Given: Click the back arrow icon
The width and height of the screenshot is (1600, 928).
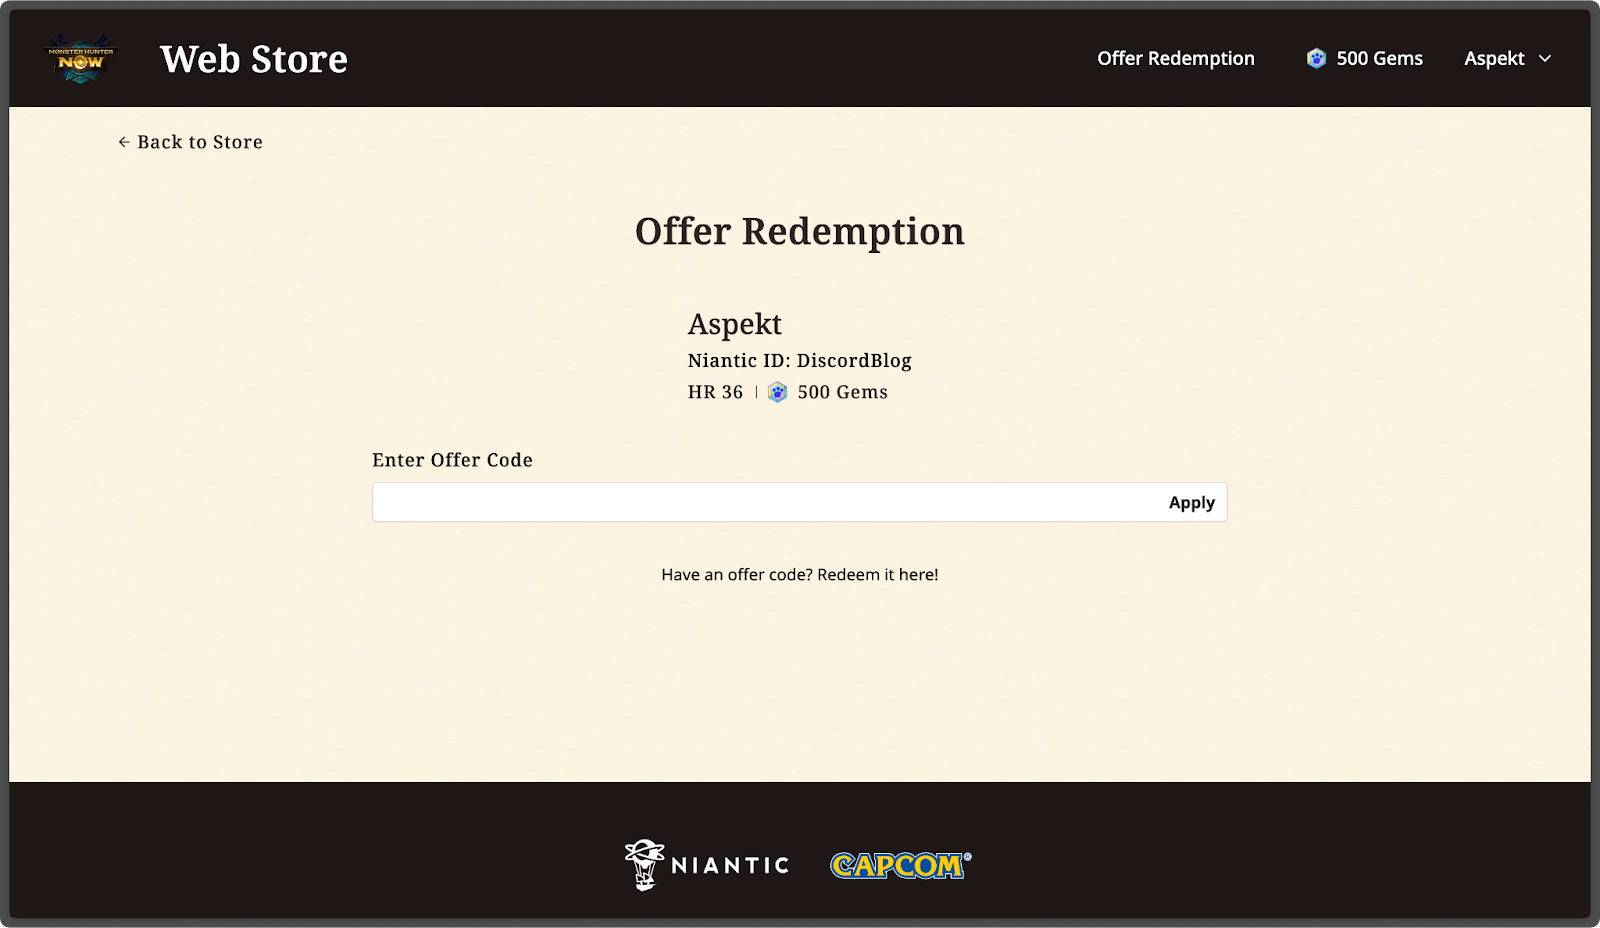Looking at the screenshot, I should point(124,142).
